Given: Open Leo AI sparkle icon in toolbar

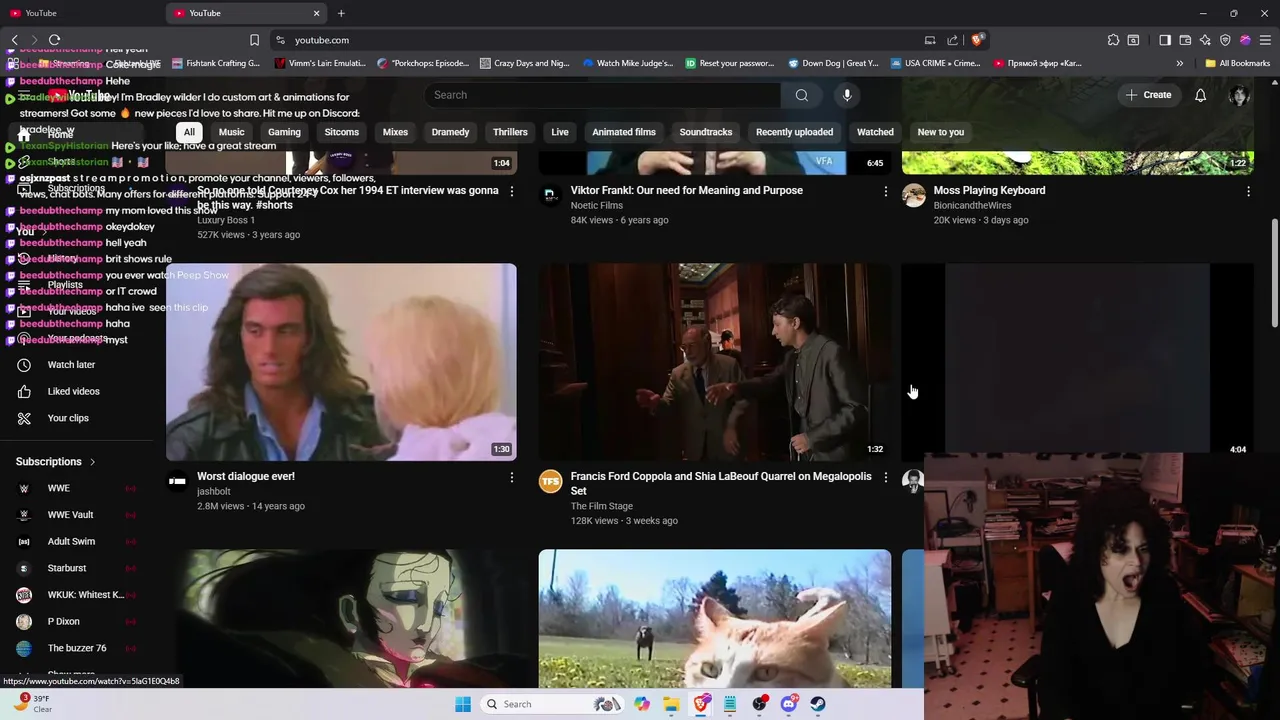Looking at the screenshot, I should [1205, 40].
